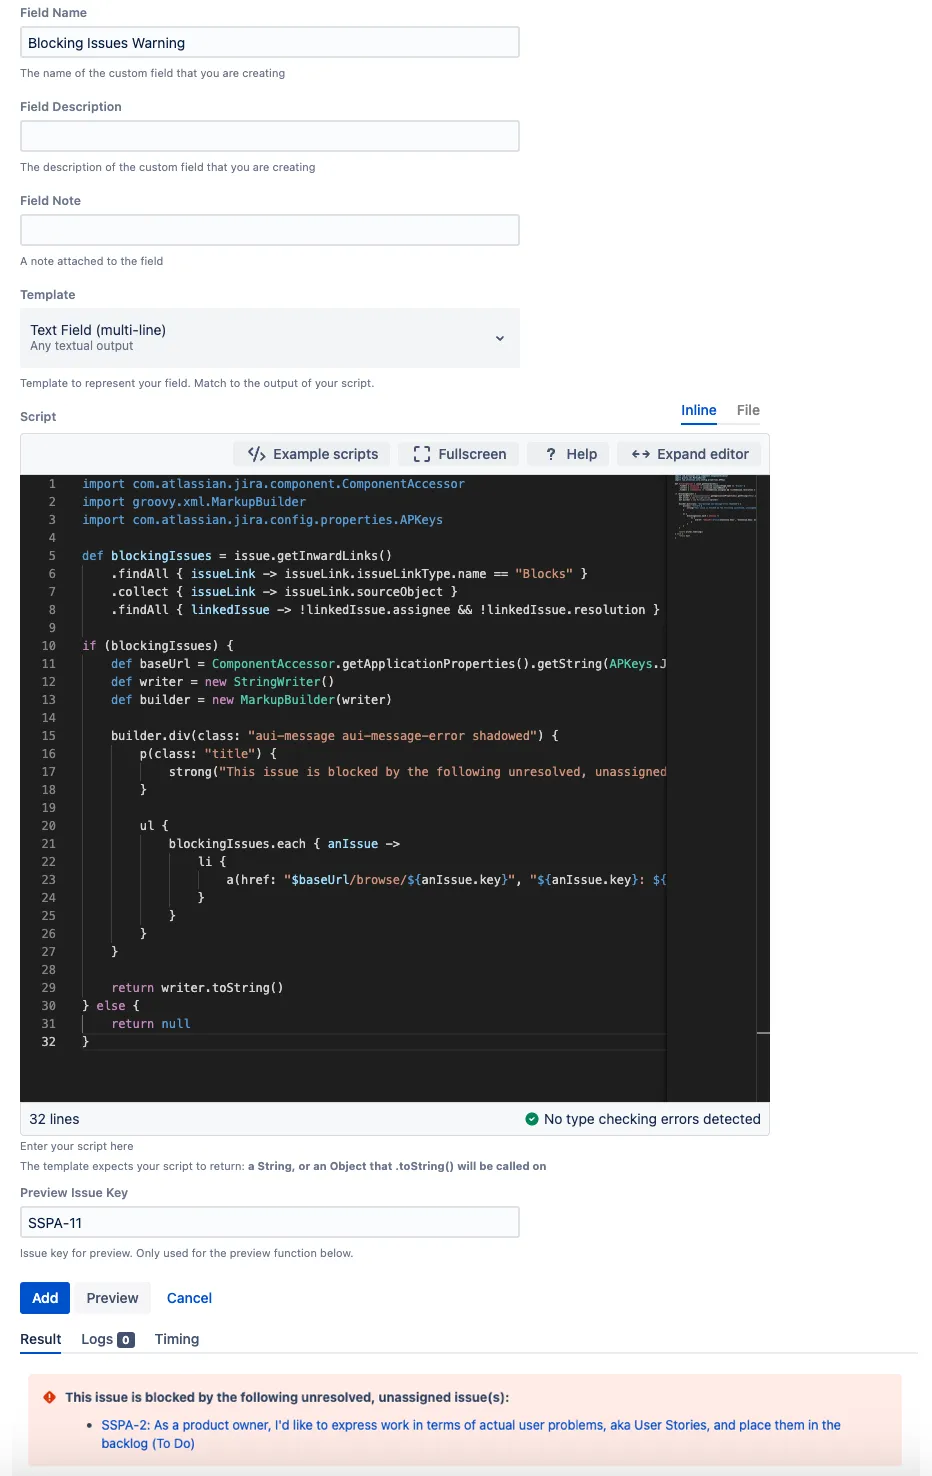
Task: Click the red error icon in result
Action: pos(49,1397)
